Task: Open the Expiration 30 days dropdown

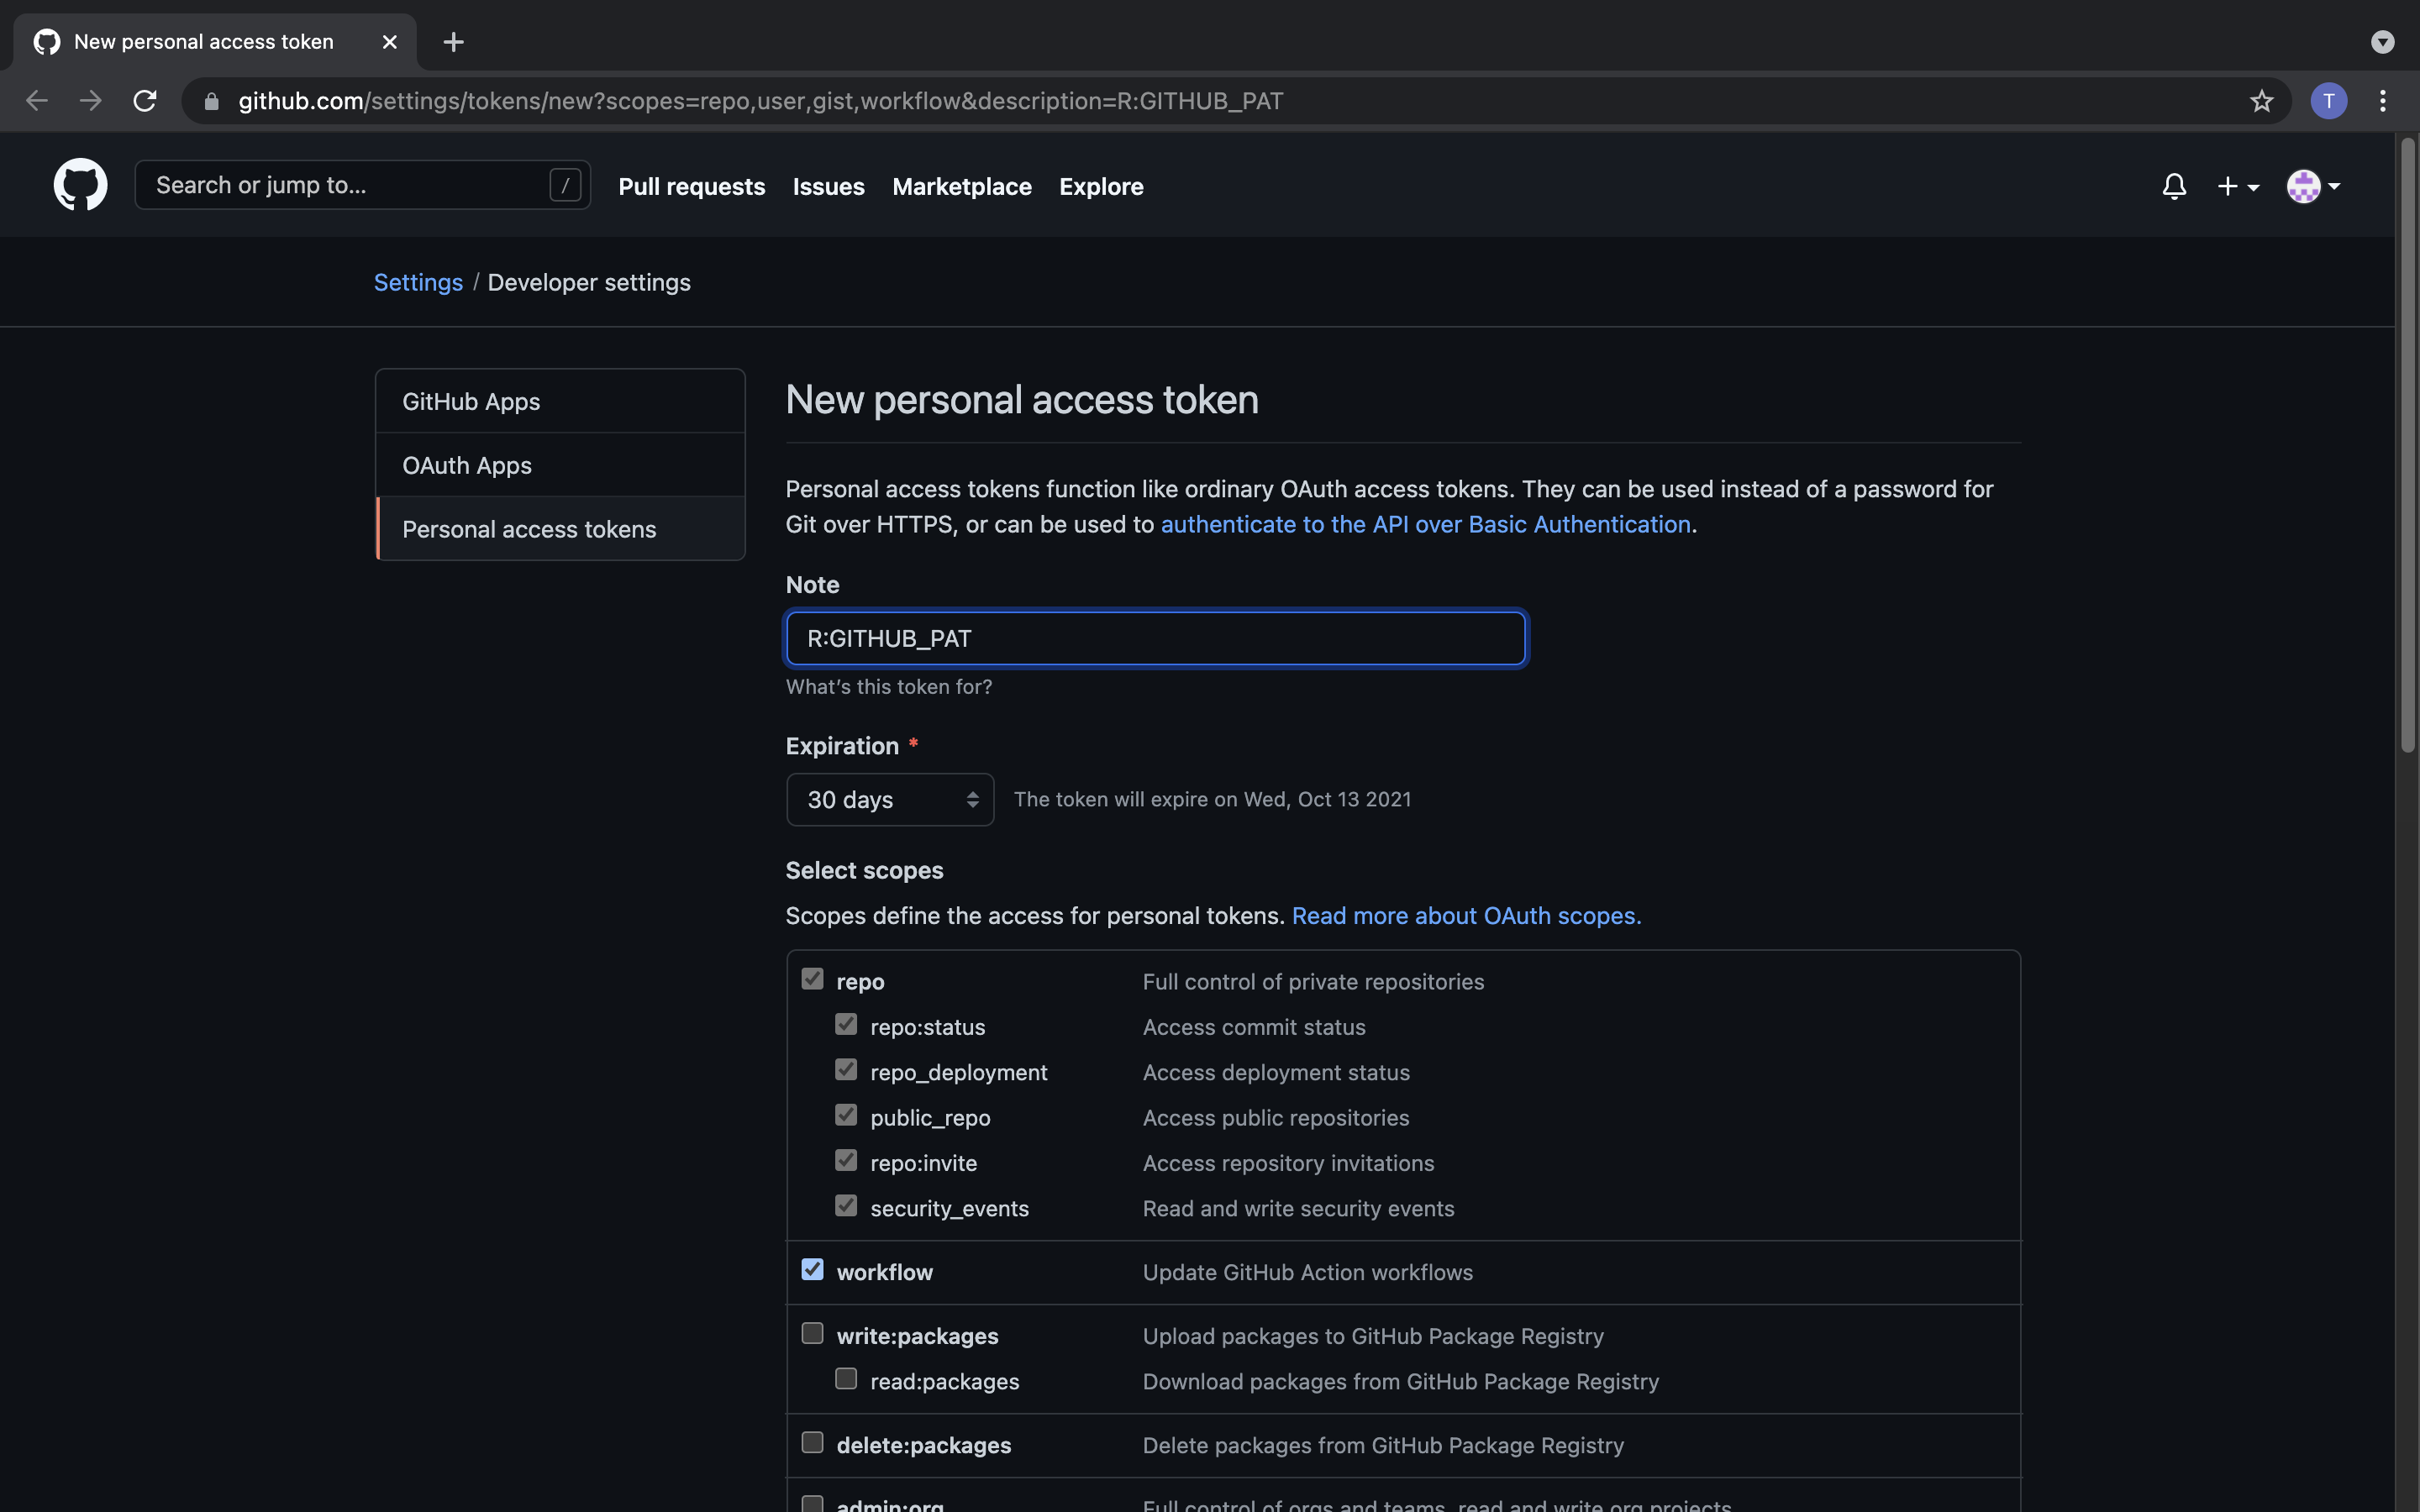Action: [889, 800]
